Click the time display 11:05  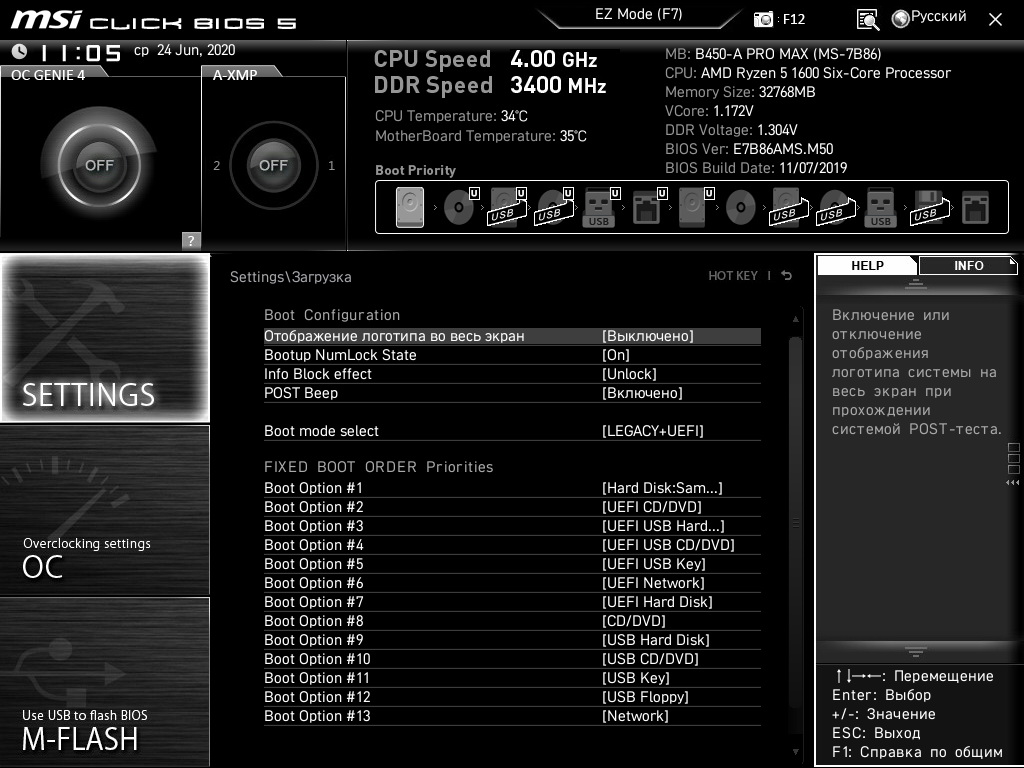80,52
